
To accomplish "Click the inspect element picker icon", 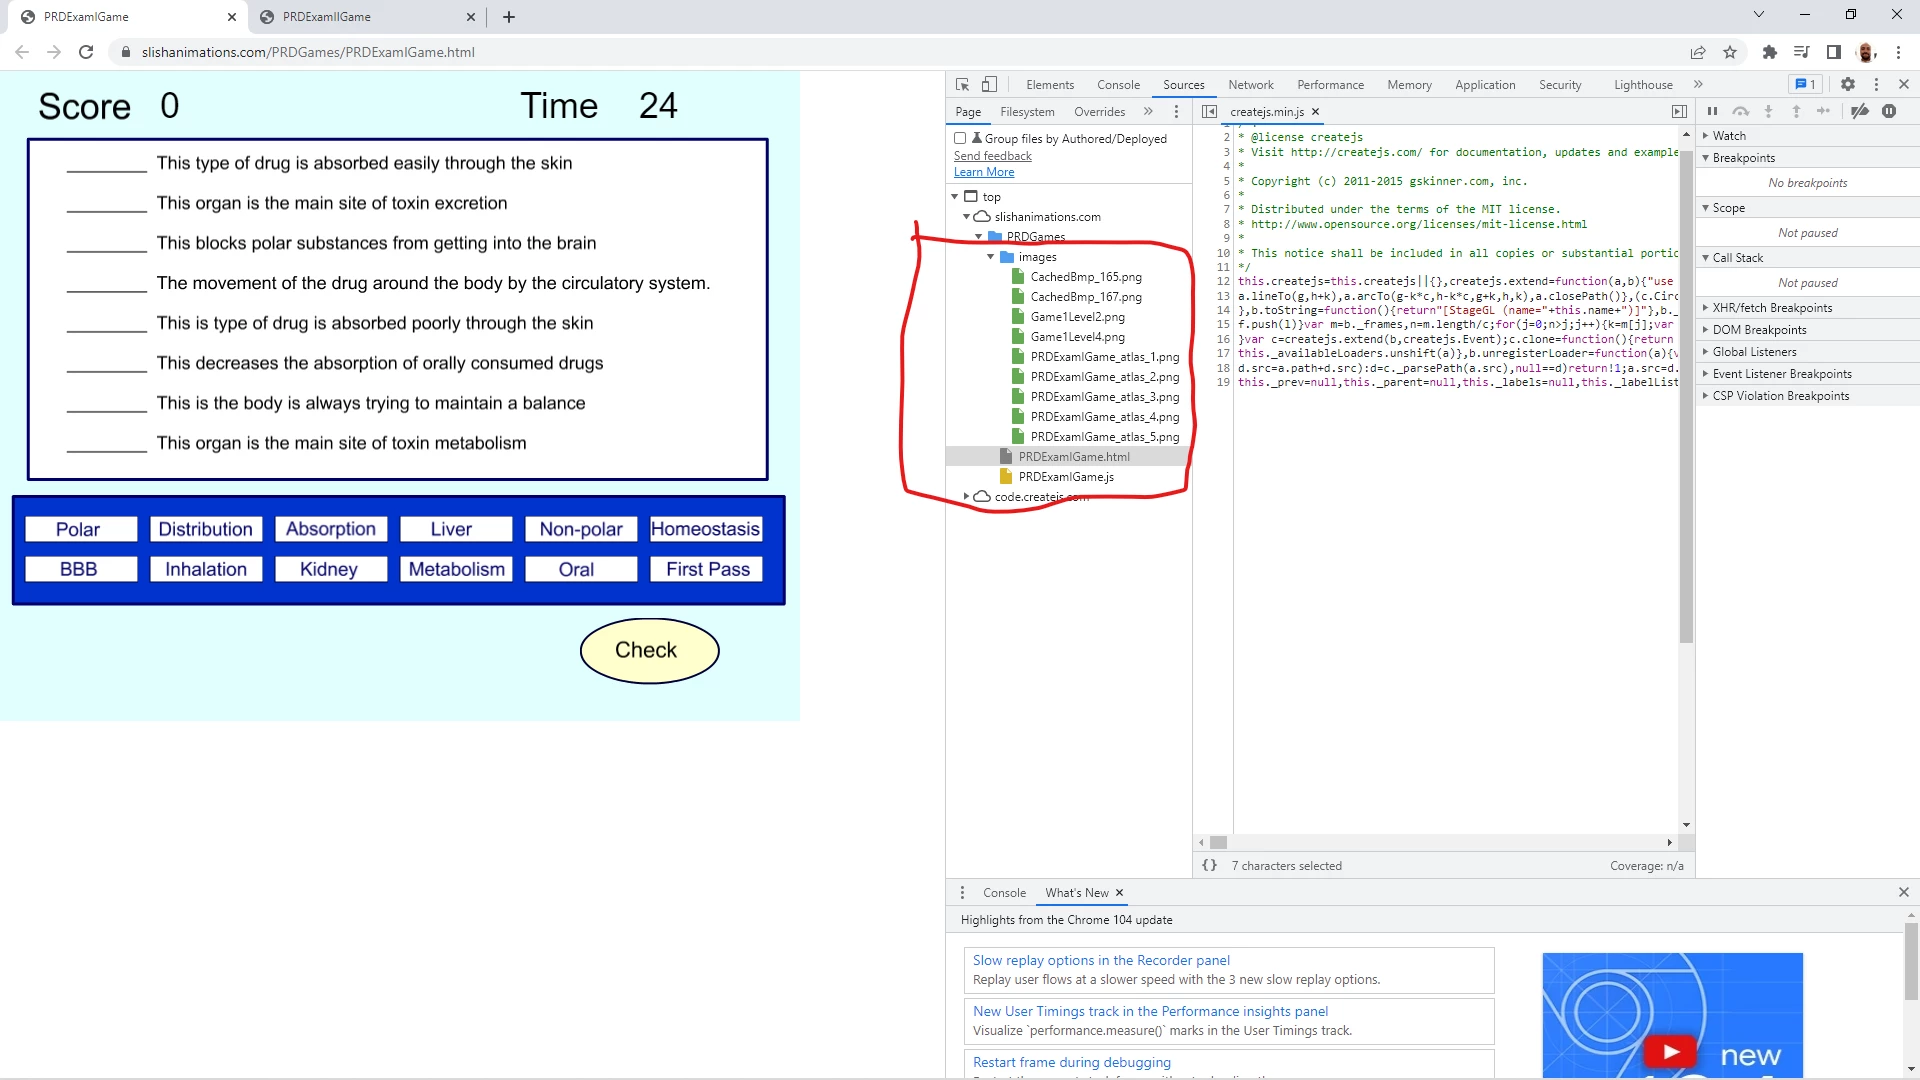I will click(962, 85).
